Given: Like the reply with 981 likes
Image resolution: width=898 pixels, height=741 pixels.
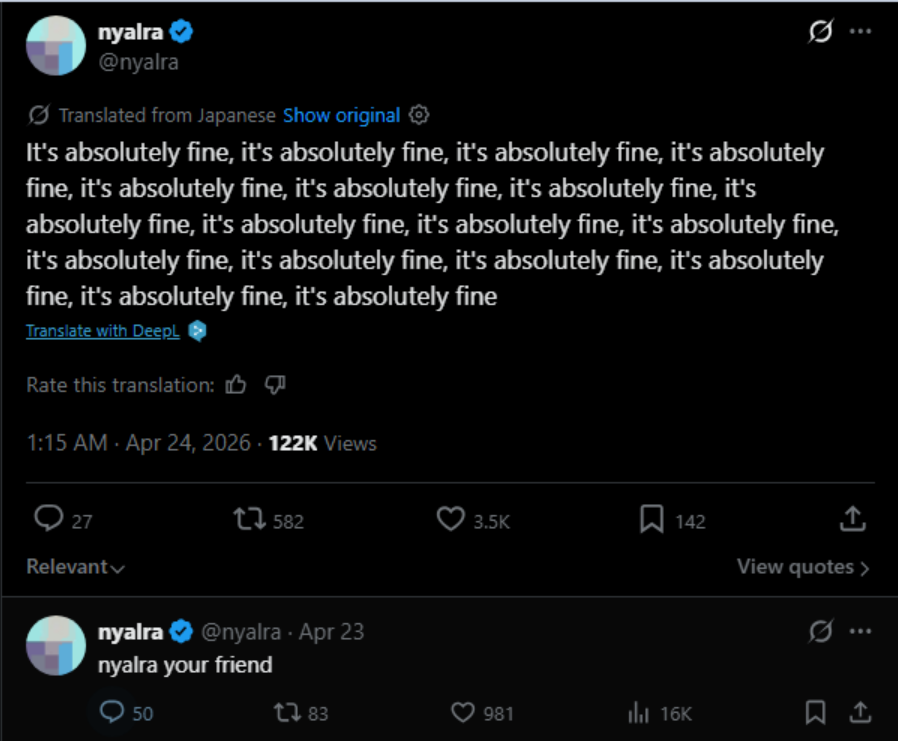Looking at the screenshot, I should click(x=462, y=712).
